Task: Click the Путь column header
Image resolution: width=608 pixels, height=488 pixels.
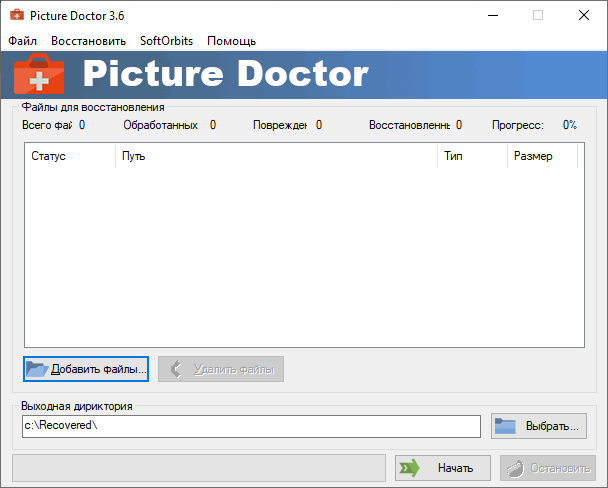Action: click(275, 157)
